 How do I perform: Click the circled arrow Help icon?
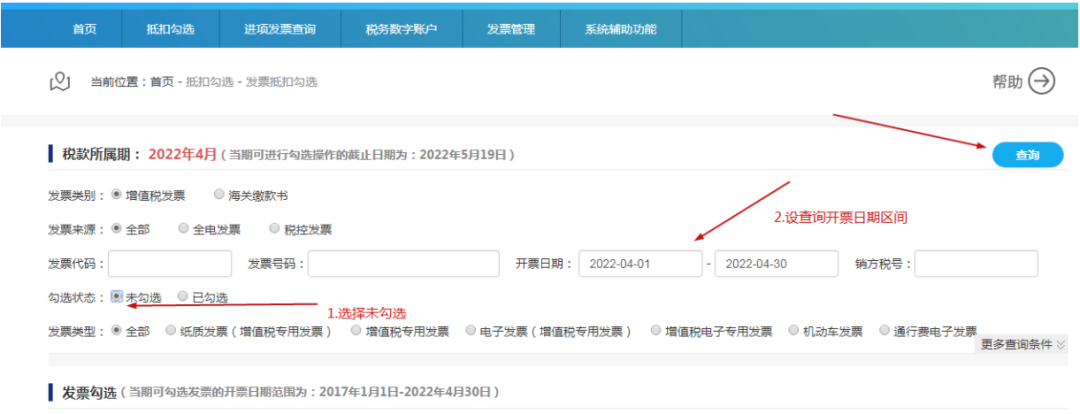pos(1042,81)
